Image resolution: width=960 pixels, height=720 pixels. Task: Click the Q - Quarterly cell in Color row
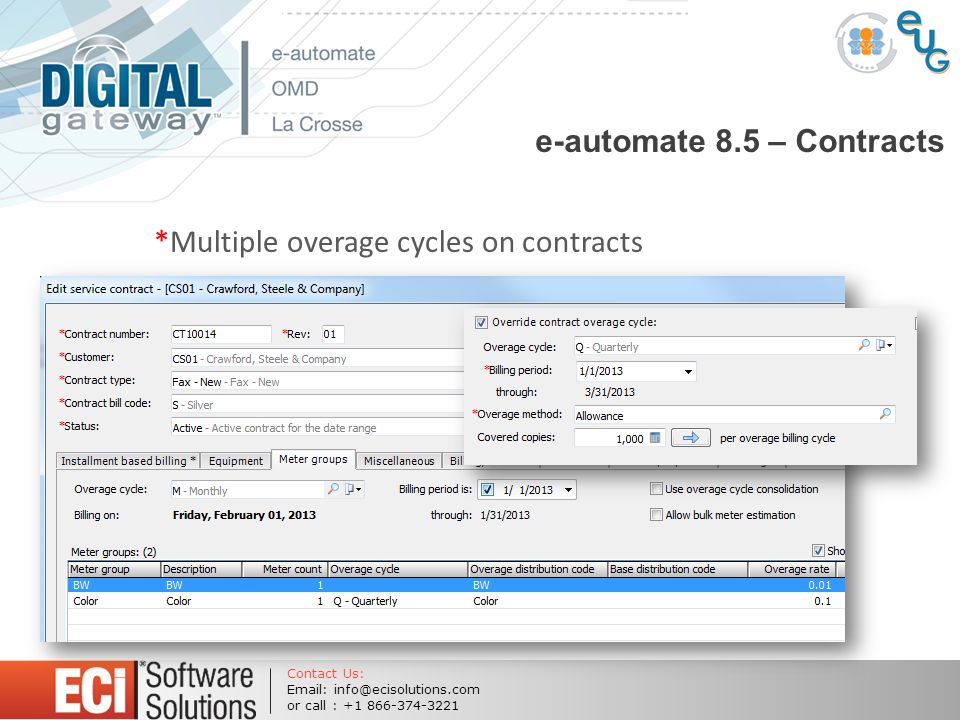pos(366,601)
